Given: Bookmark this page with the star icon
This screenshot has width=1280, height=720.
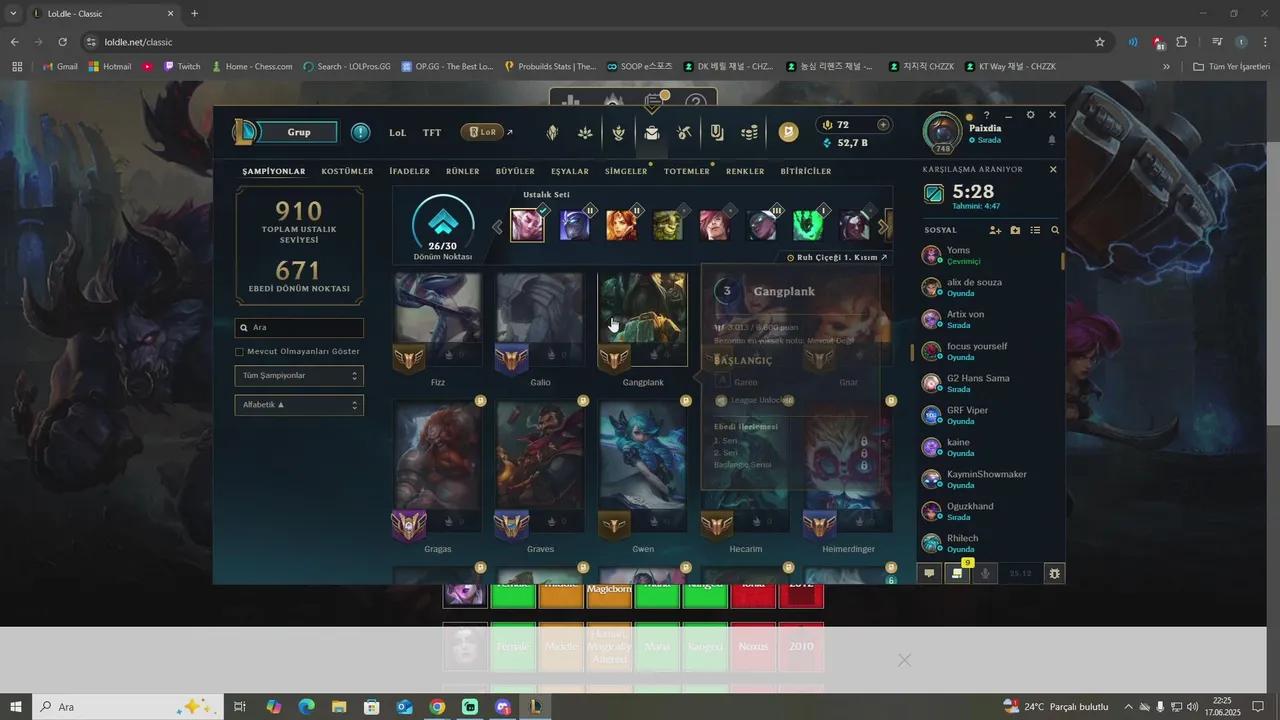Looking at the screenshot, I should tap(1100, 42).
